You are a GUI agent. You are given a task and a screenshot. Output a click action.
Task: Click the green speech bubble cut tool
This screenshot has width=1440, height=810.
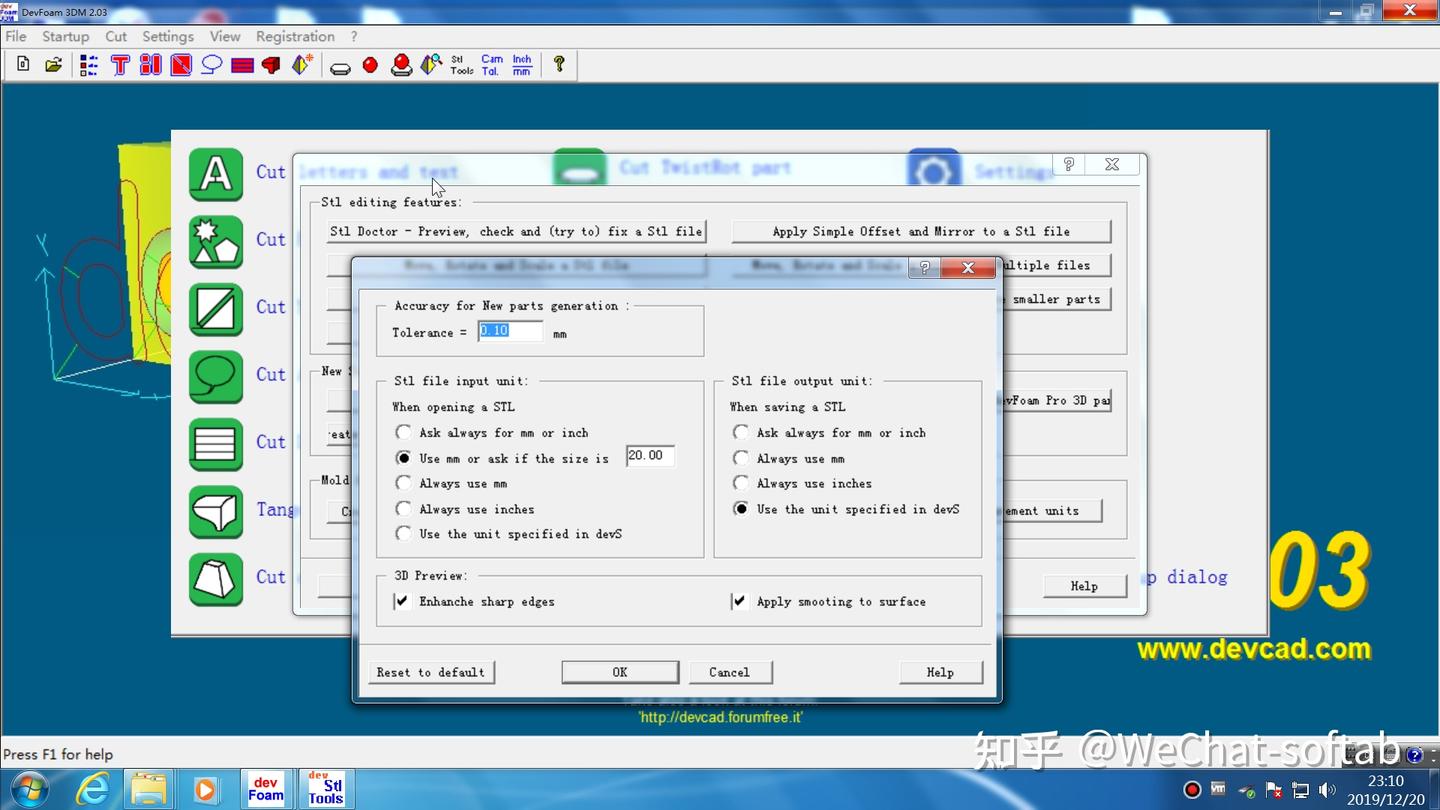tap(215, 377)
